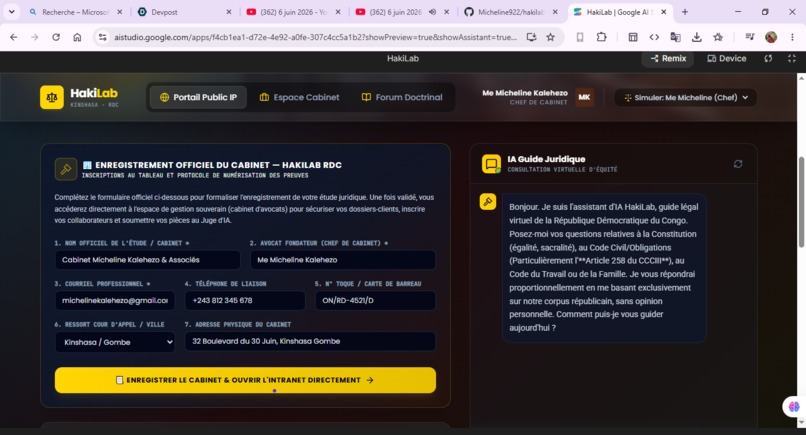806x435 pixels.
Task: Switch to Espace Cabinet tab
Action: tap(299, 97)
